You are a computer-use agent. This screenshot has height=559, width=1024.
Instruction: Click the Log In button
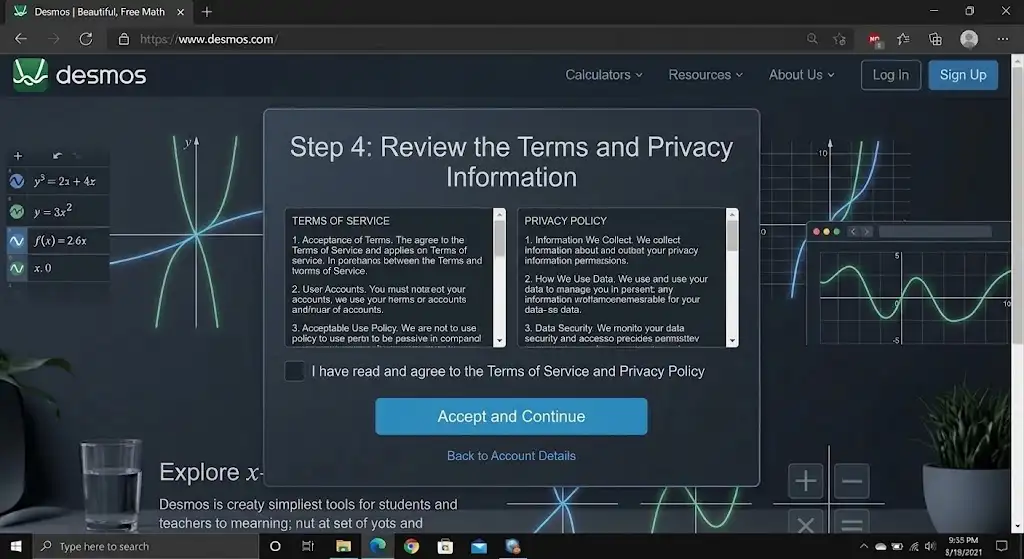[891, 74]
